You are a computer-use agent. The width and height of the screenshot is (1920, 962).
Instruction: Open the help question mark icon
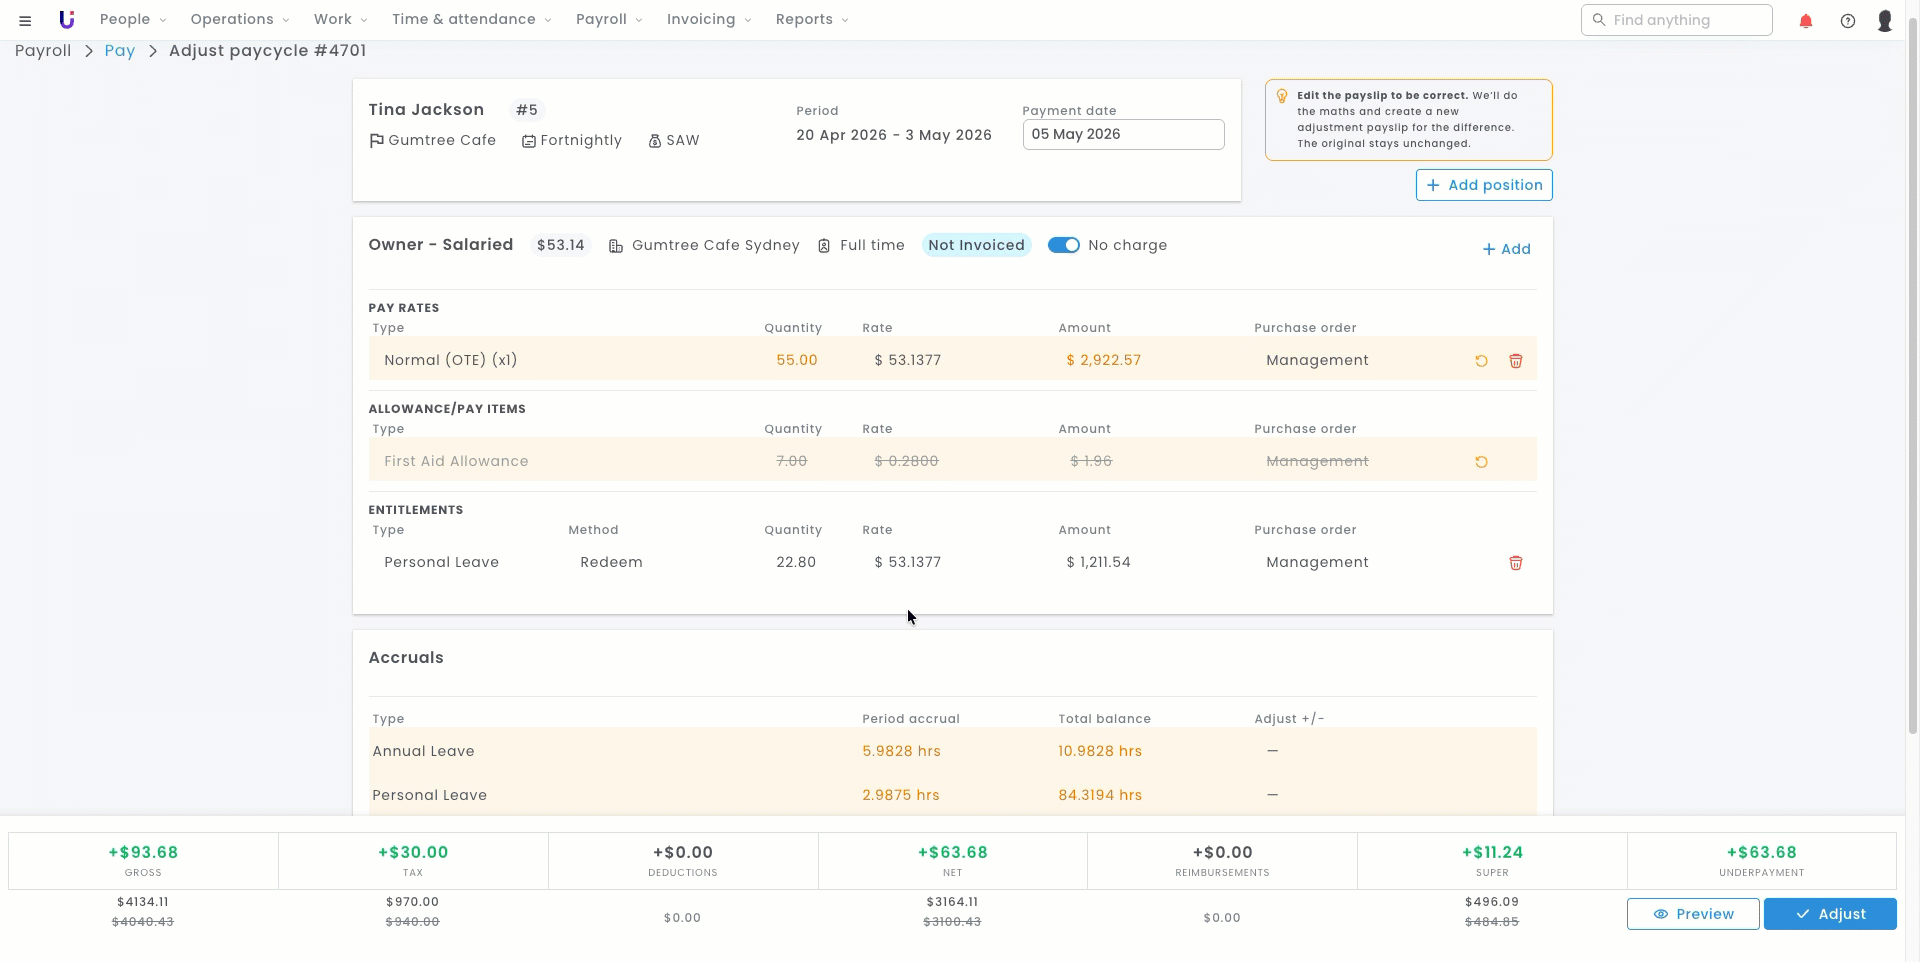pos(1848,20)
